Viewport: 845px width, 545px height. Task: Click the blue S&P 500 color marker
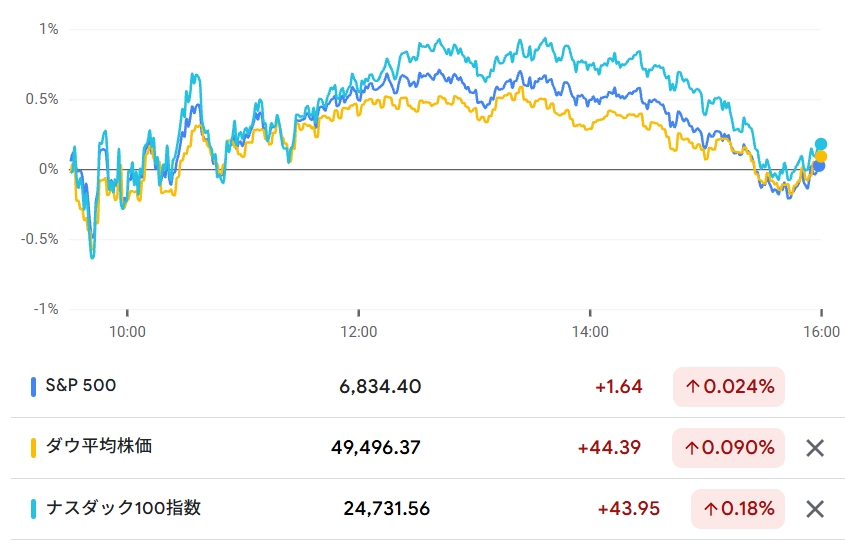click(34, 386)
